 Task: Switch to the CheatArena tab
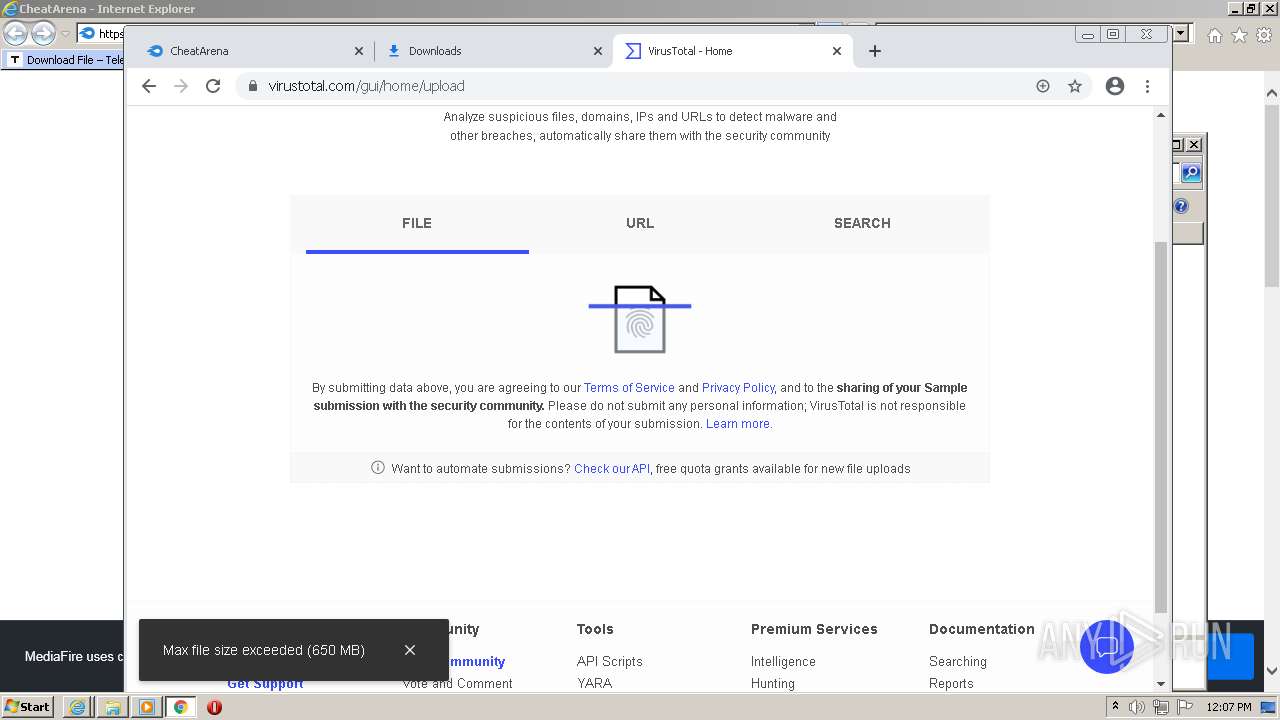click(x=254, y=51)
